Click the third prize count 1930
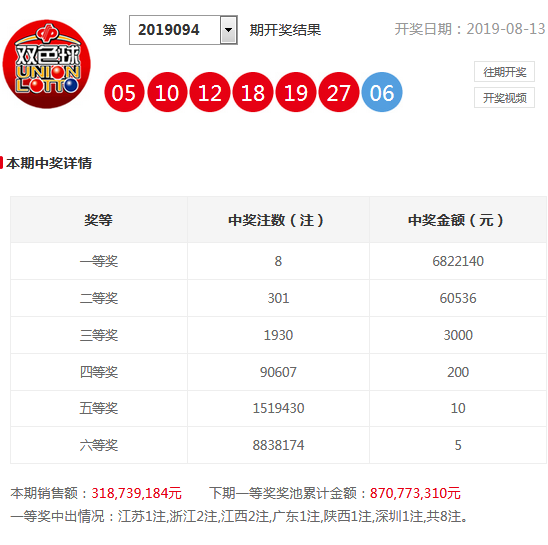 coord(278,336)
